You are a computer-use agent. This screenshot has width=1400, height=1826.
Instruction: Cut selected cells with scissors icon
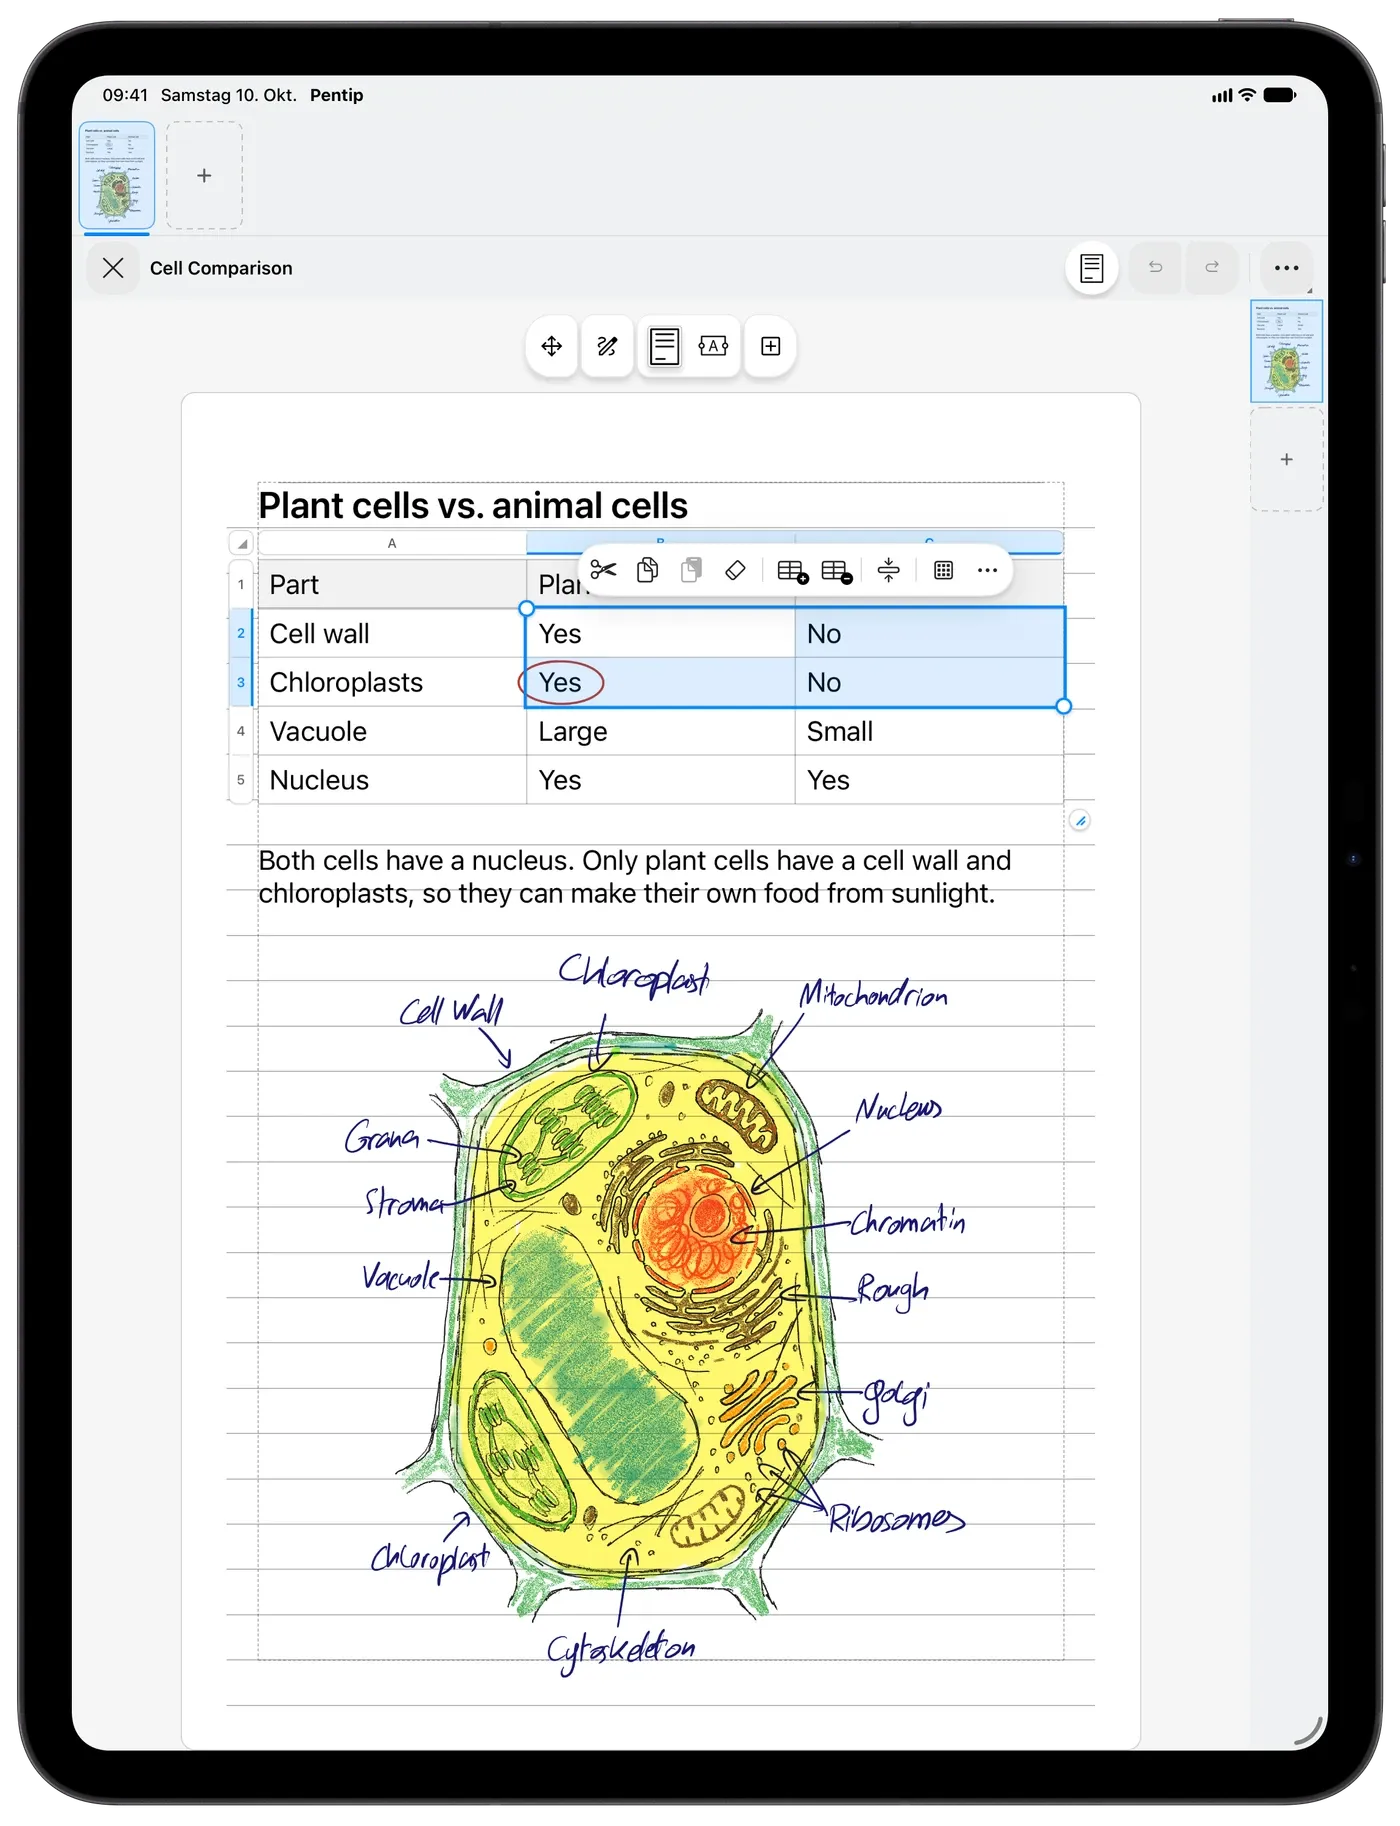(x=603, y=570)
